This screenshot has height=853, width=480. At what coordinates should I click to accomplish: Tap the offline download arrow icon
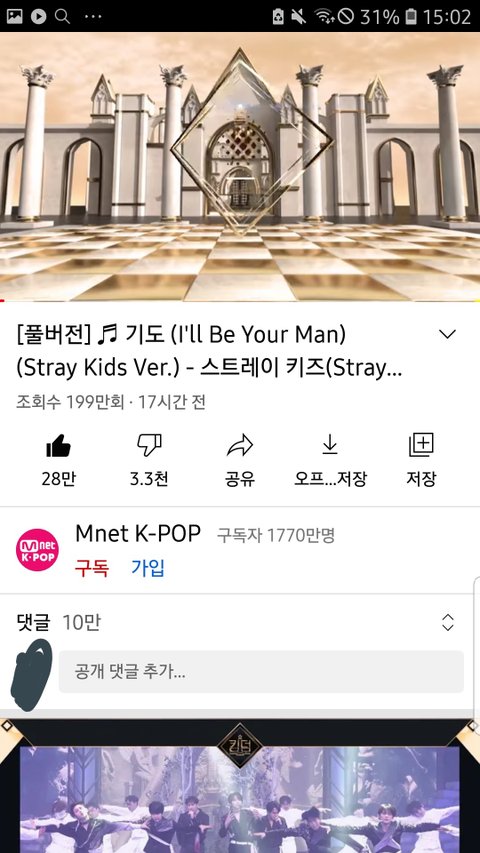(x=330, y=446)
